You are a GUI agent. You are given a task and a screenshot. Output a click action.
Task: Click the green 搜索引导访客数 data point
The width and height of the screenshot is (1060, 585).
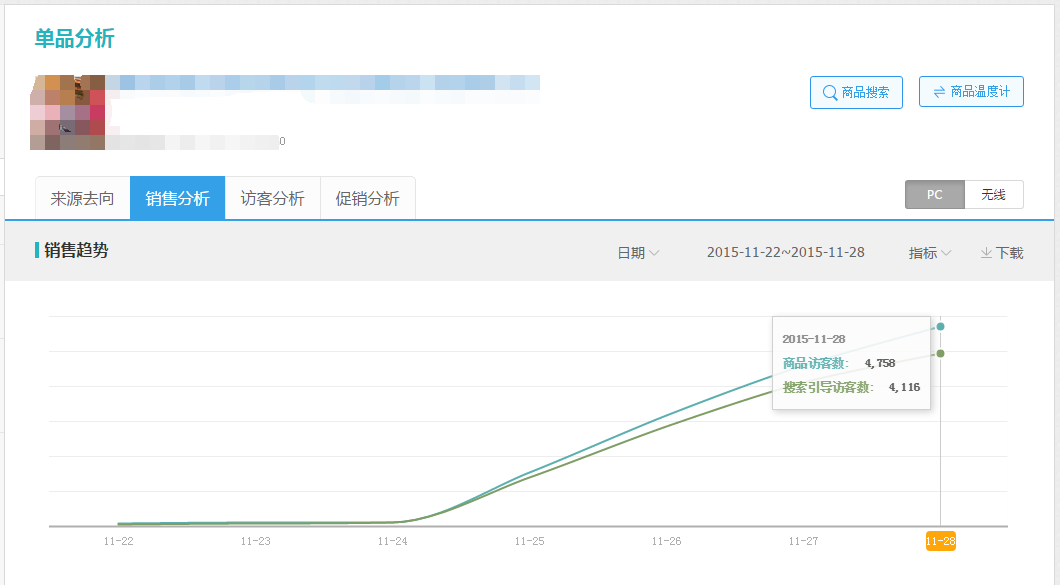coord(940,353)
